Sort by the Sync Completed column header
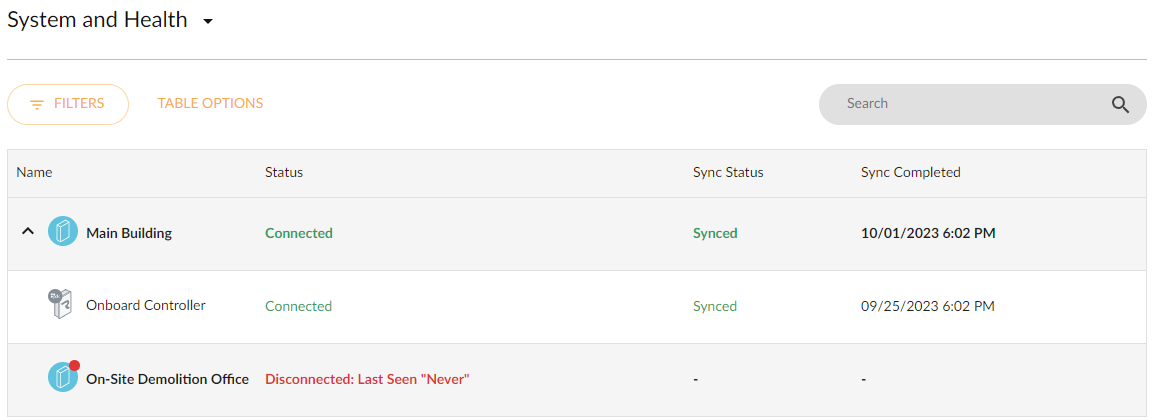This screenshot has width=1154, height=420. click(911, 172)
